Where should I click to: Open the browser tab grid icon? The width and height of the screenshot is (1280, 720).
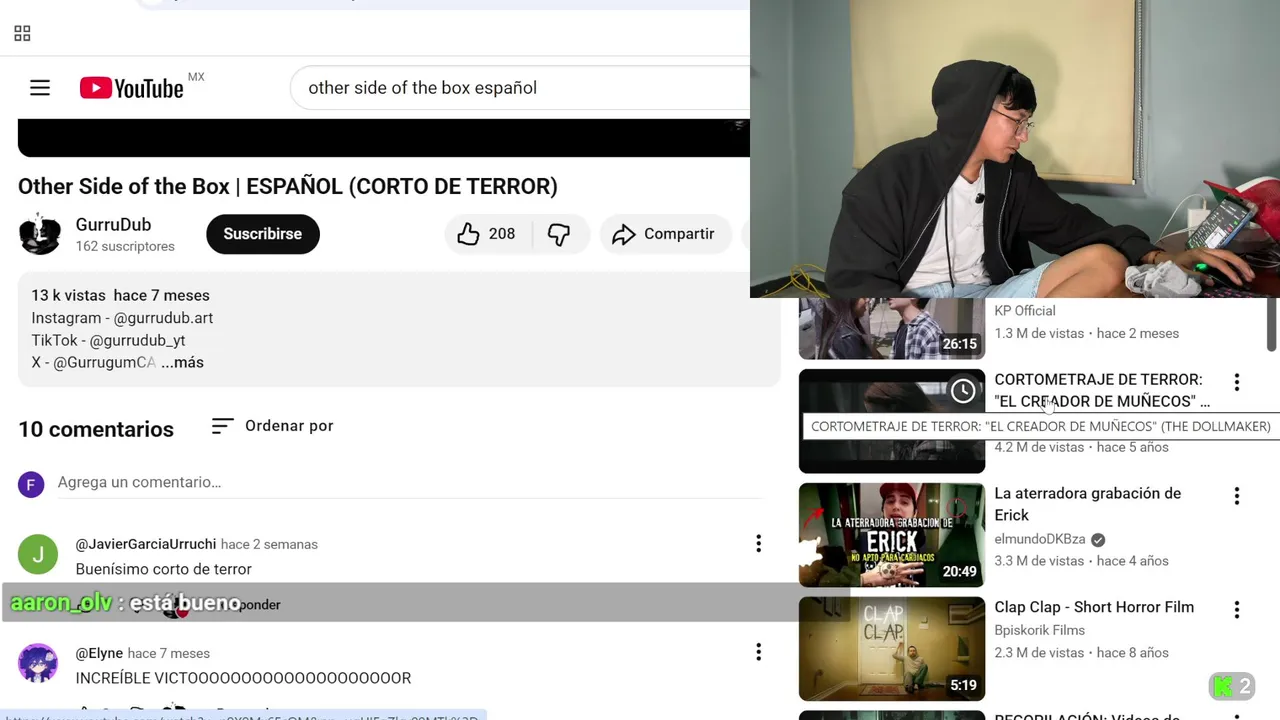pos(22,34)
